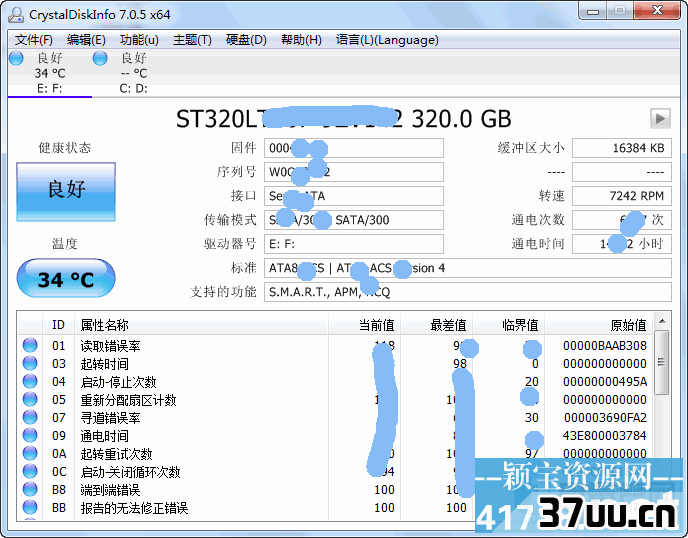This screenshot has height=538, width=688.
Task: Select the 启动-关闭循环次数 attribute name
Action: 130,472
